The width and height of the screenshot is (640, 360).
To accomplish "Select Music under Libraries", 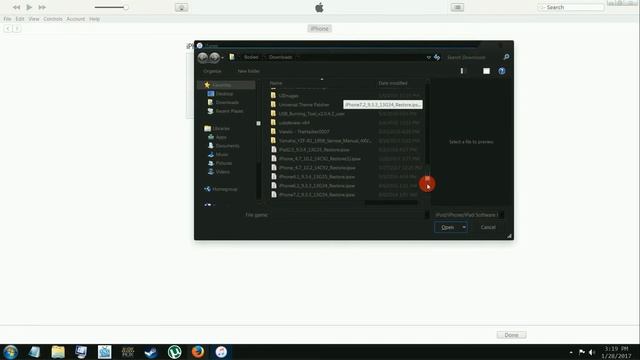I will tap(222, 154).
